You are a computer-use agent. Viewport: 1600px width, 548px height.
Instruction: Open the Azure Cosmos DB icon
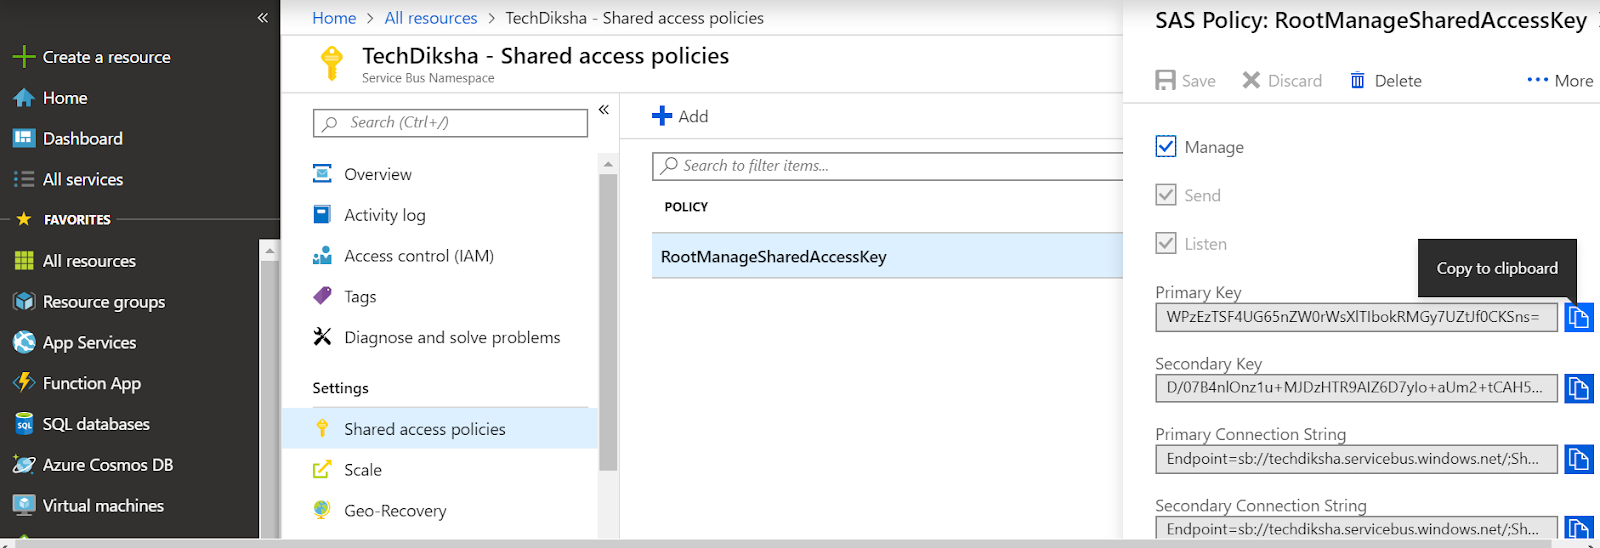[24, 465]
